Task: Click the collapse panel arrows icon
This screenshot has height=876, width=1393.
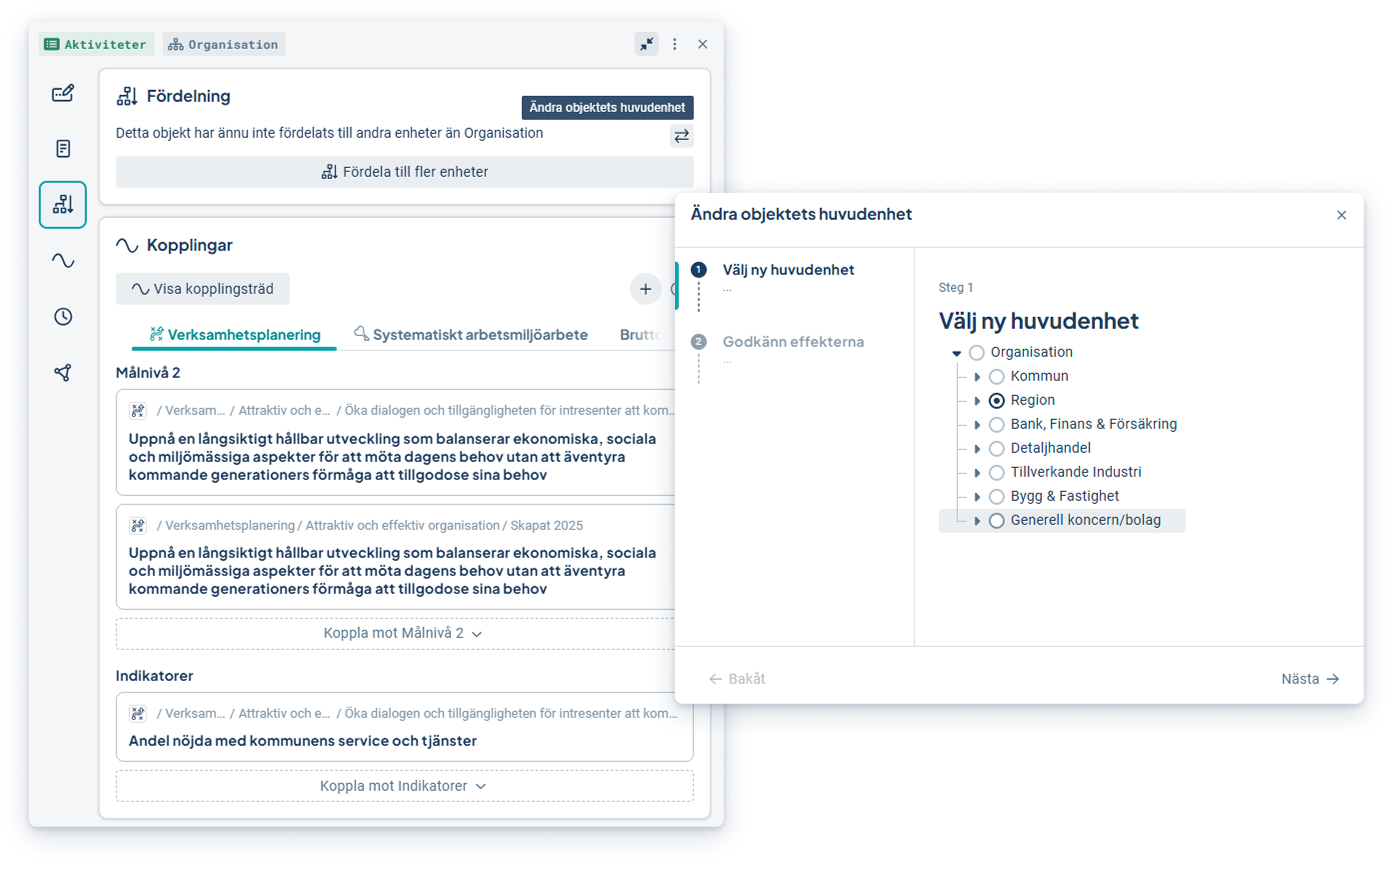Action: [647, 44]
